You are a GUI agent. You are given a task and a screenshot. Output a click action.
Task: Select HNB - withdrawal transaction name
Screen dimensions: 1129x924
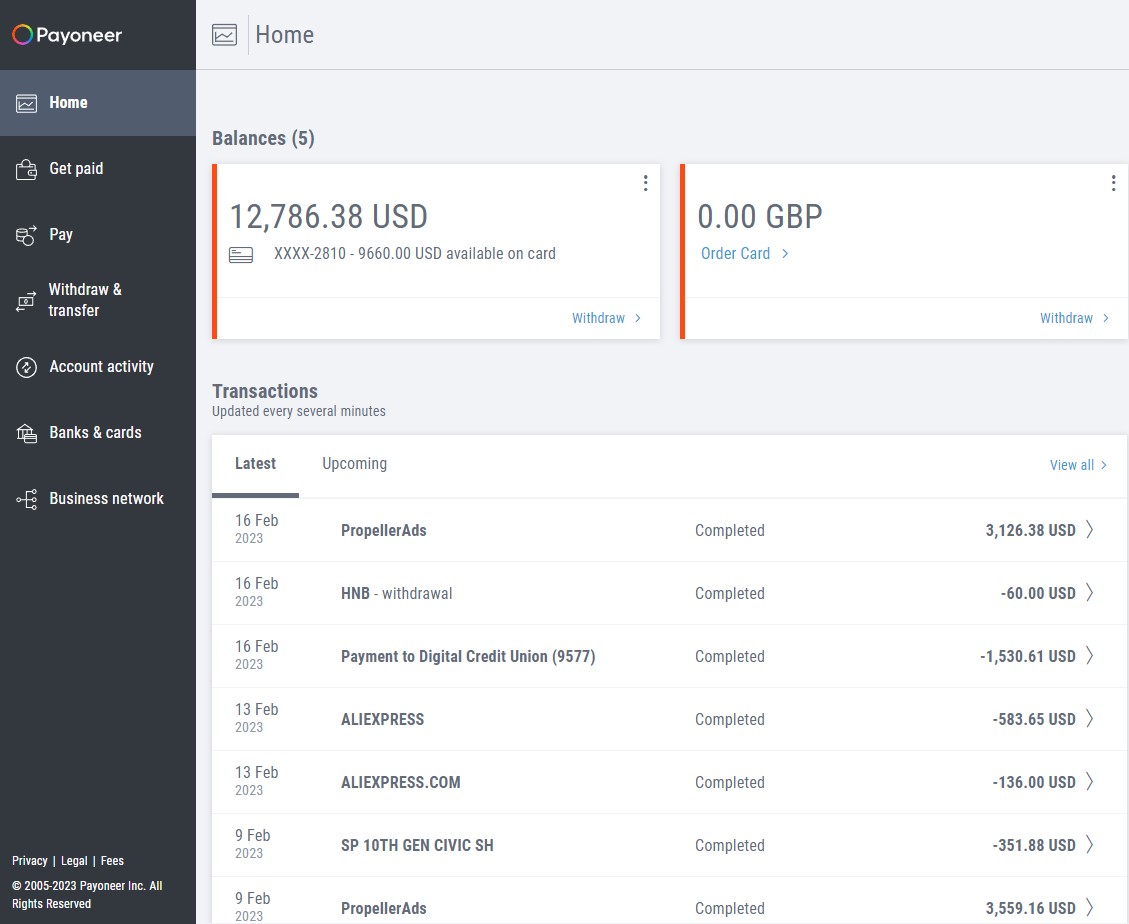tap(397, 593)
